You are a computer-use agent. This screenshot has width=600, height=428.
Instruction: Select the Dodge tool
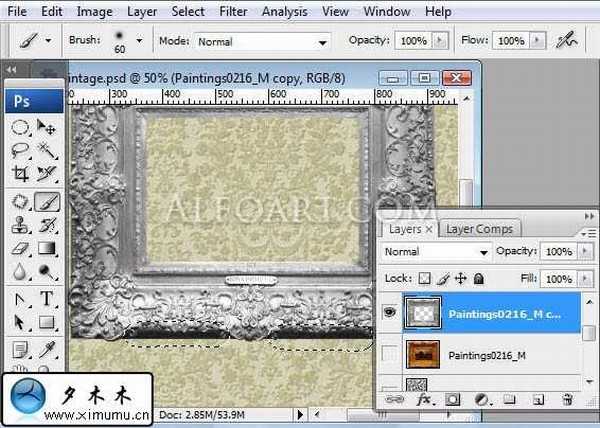pos(46,272)
